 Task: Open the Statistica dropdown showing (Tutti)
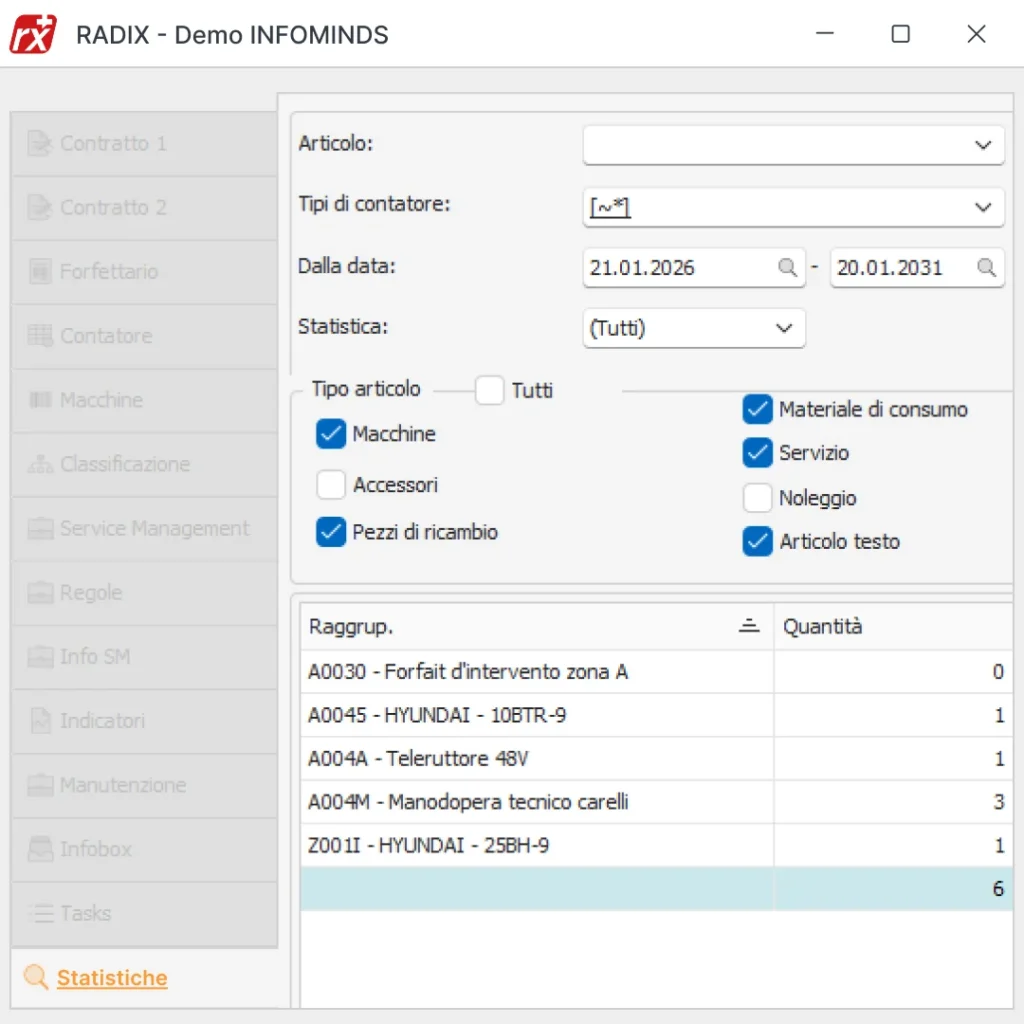(x=783, y=328)
